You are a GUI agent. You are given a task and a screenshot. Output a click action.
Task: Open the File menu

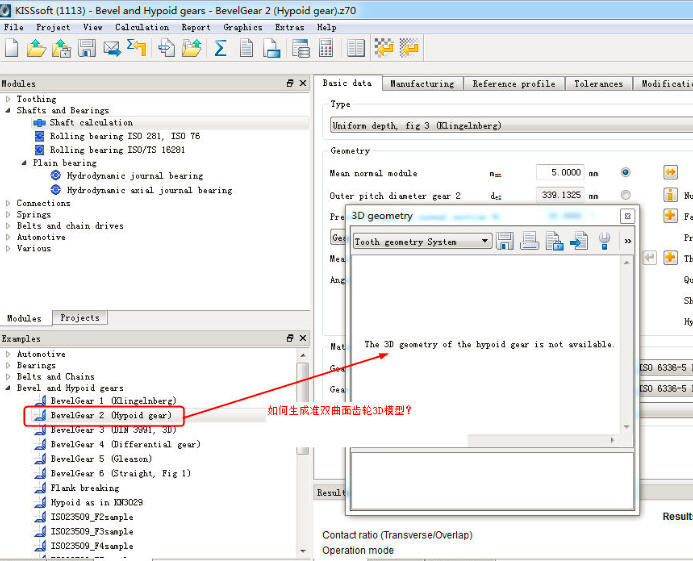(x=14, y=27)
